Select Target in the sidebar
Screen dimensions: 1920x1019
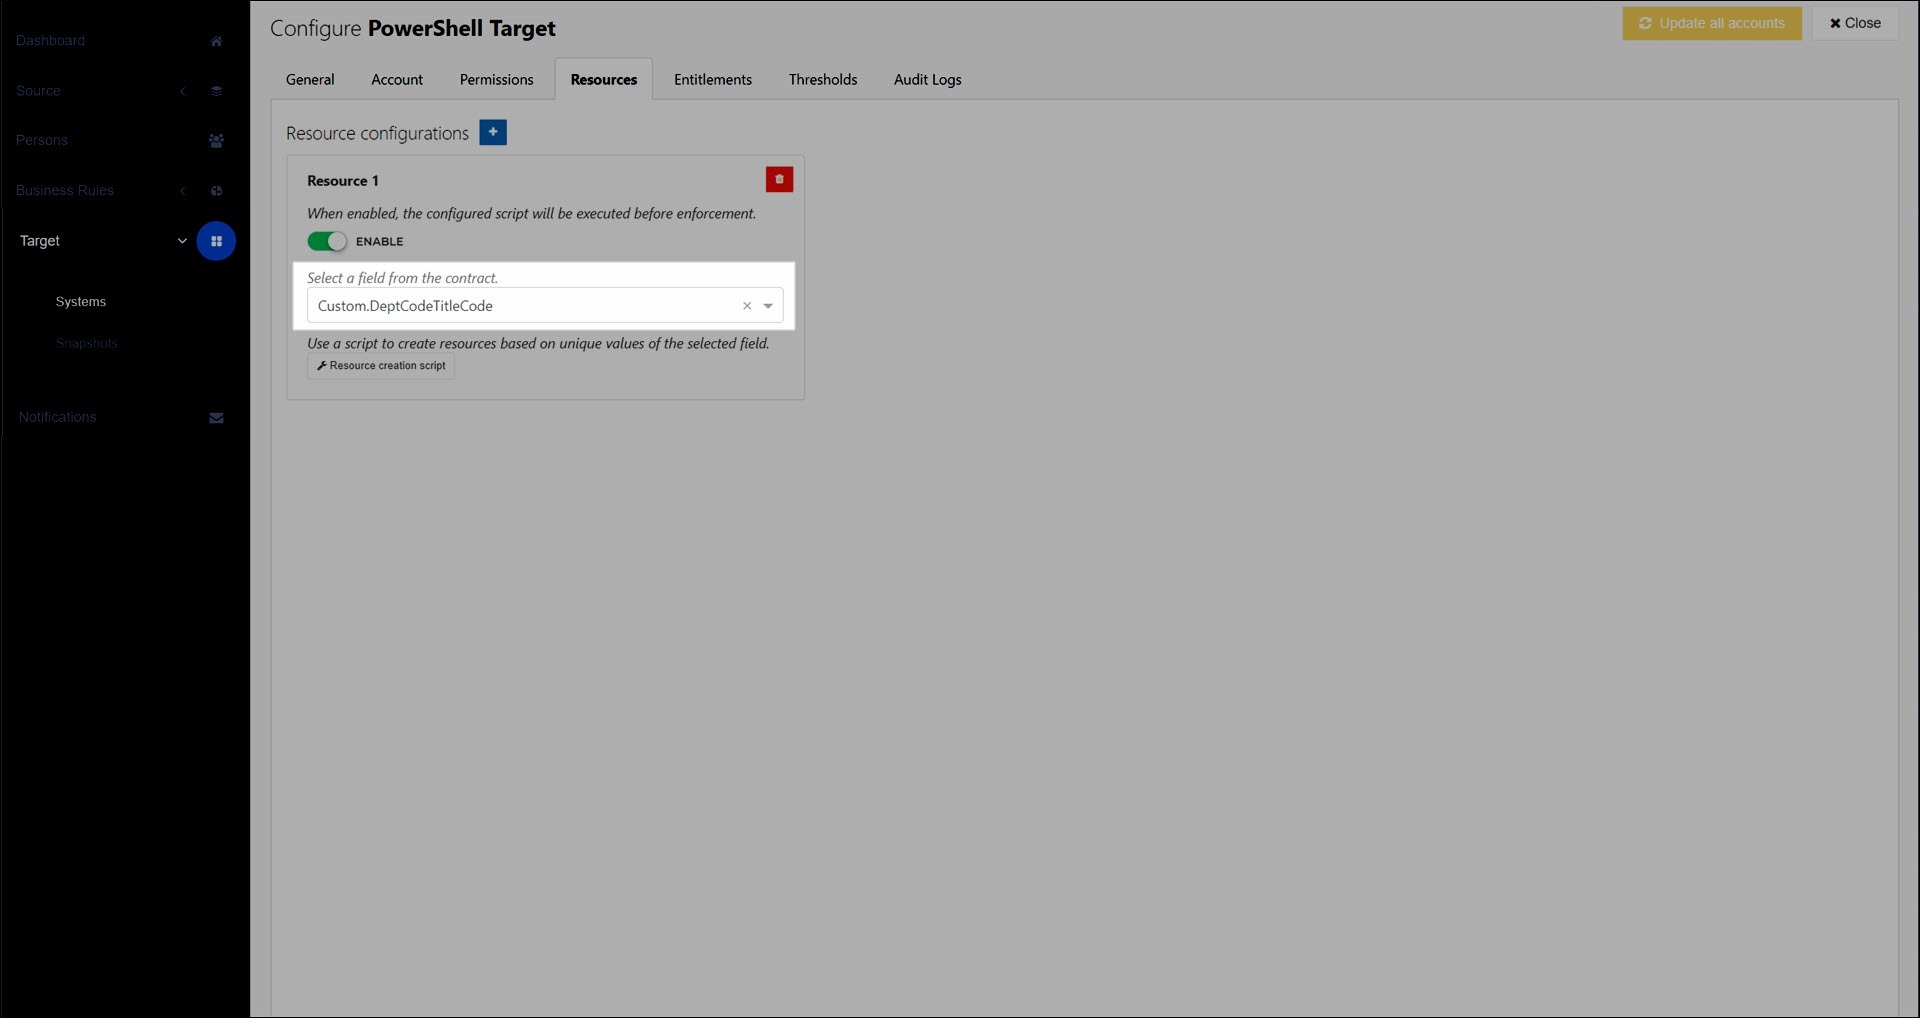pos(40,241)
